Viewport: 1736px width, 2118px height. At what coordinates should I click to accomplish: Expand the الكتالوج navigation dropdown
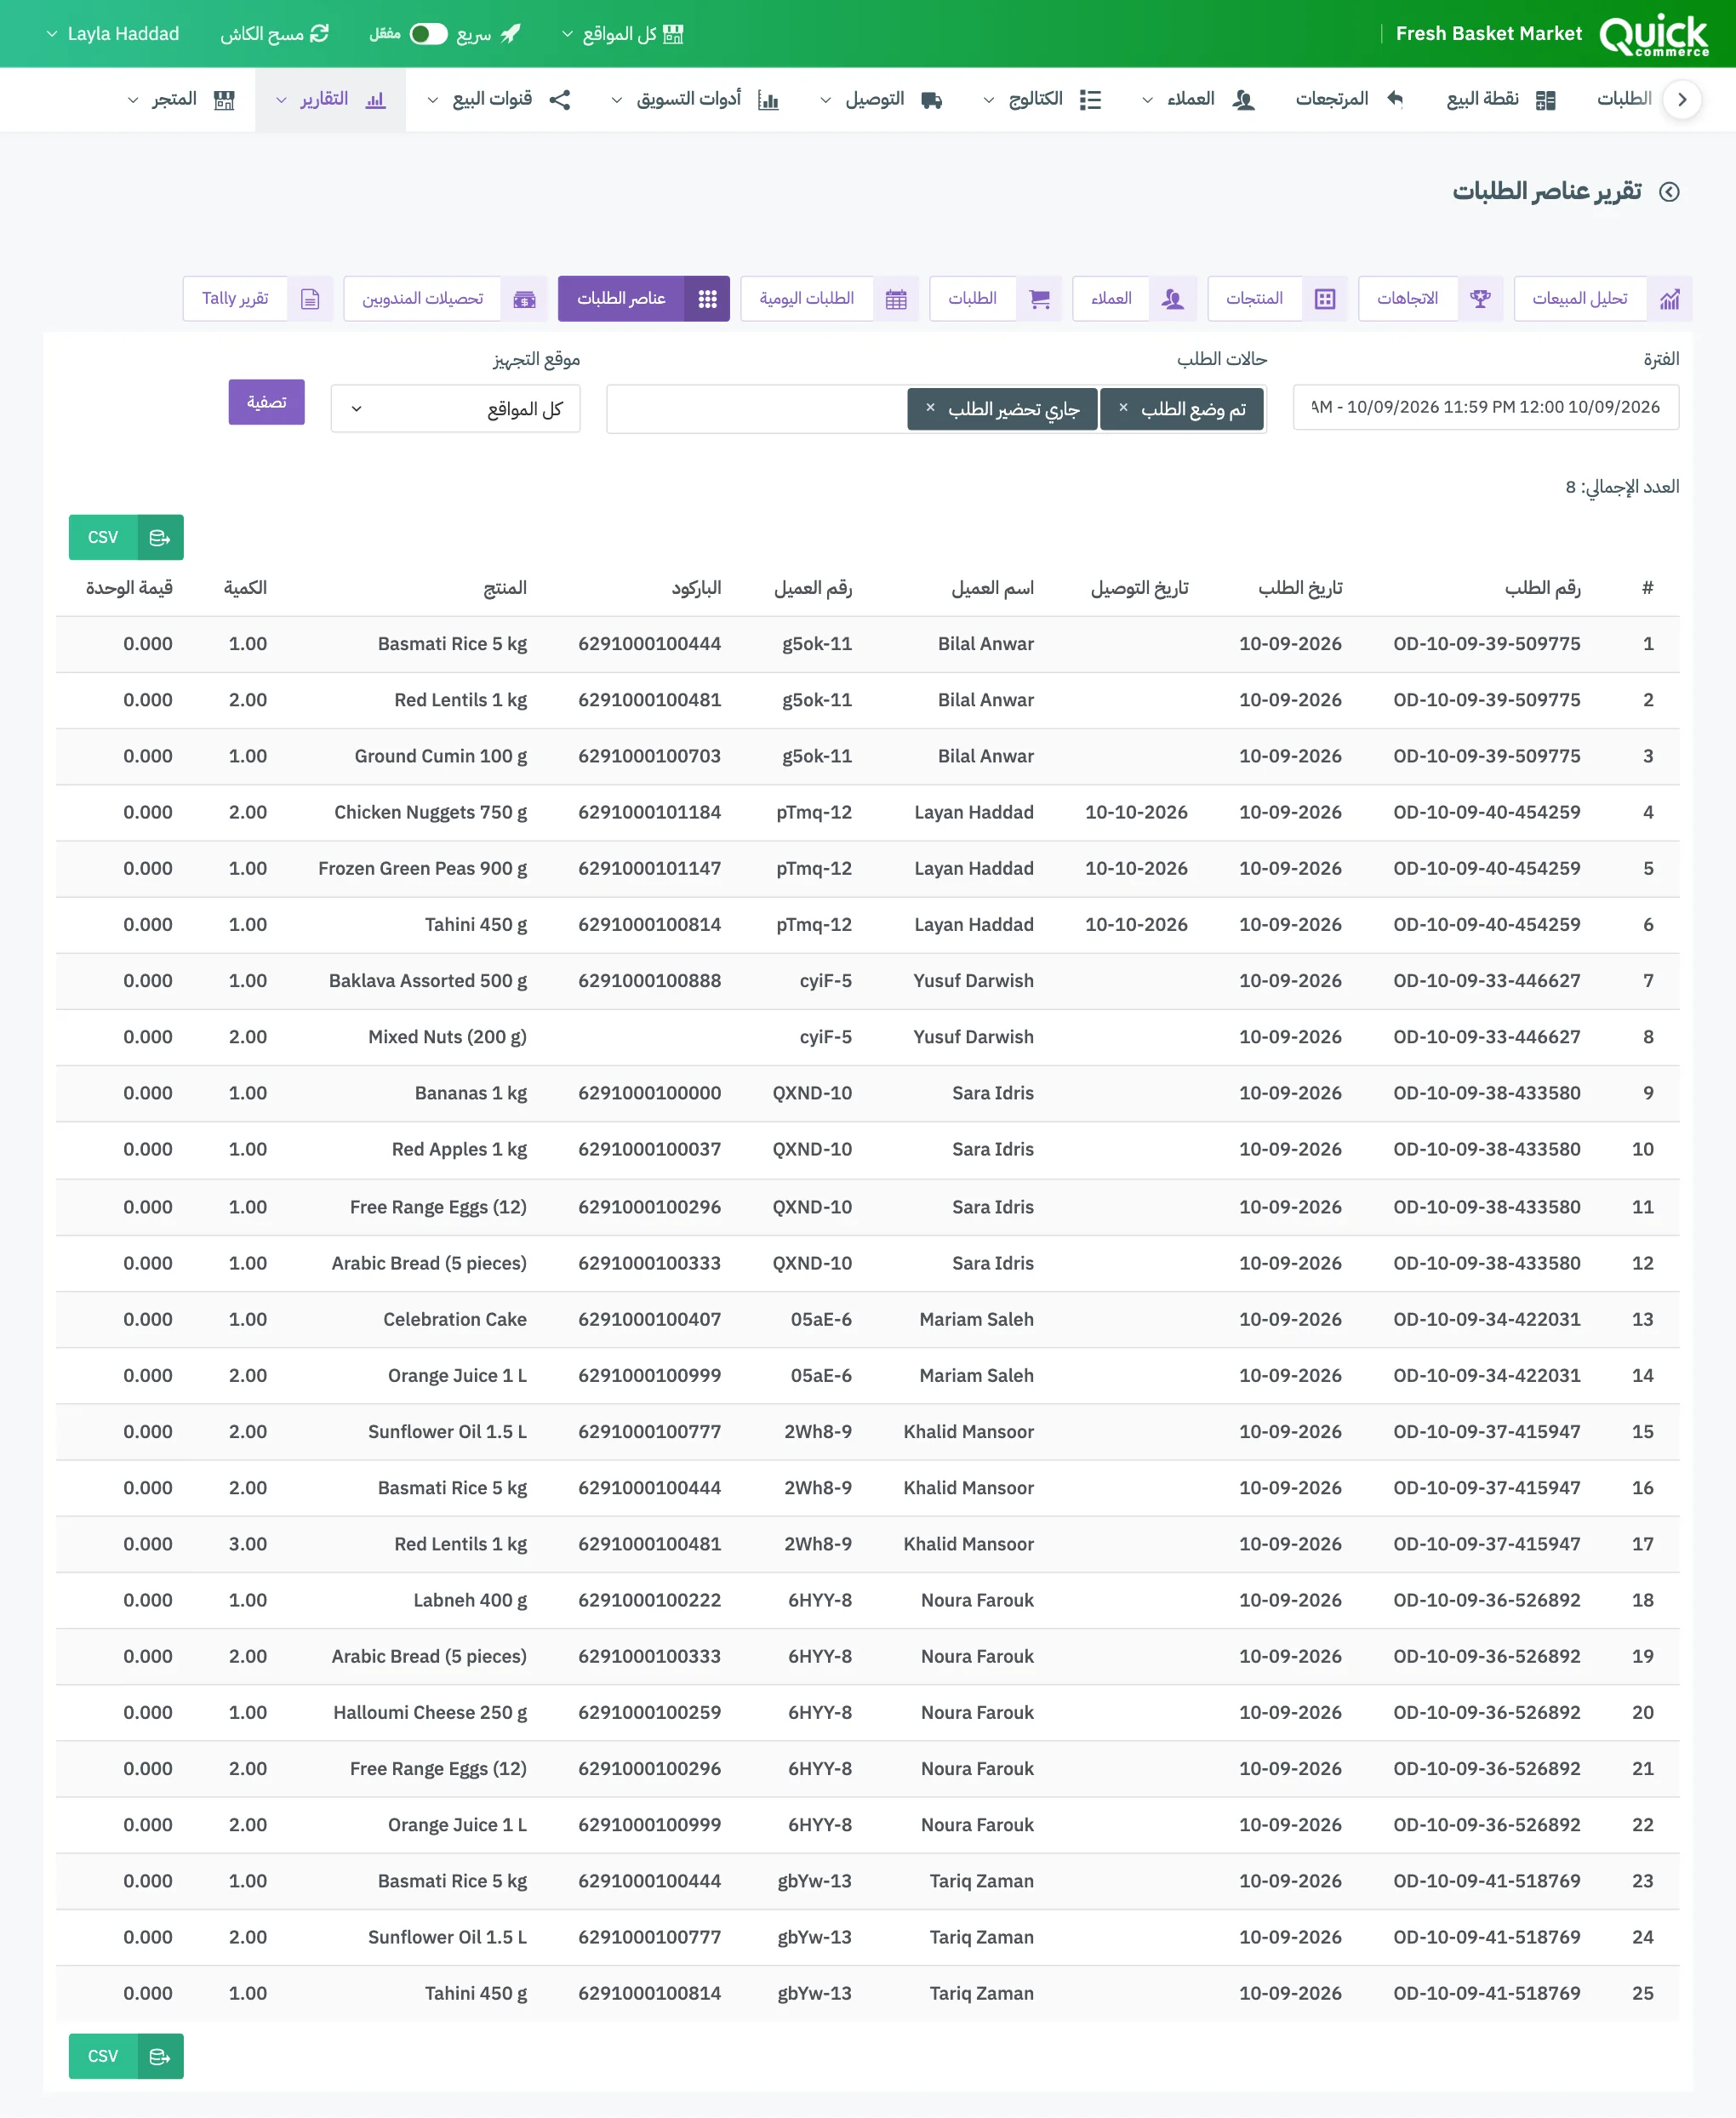[x=1042, y=99]
